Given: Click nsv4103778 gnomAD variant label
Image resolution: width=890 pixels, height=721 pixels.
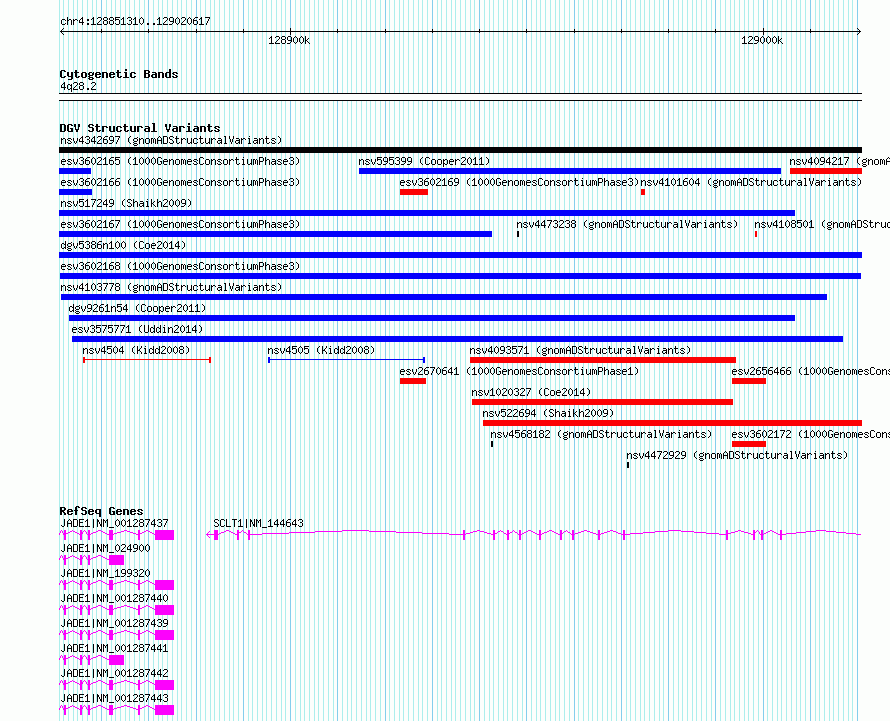Looking at the screenshot, I should pyautogui.click(x=171, y=287).
